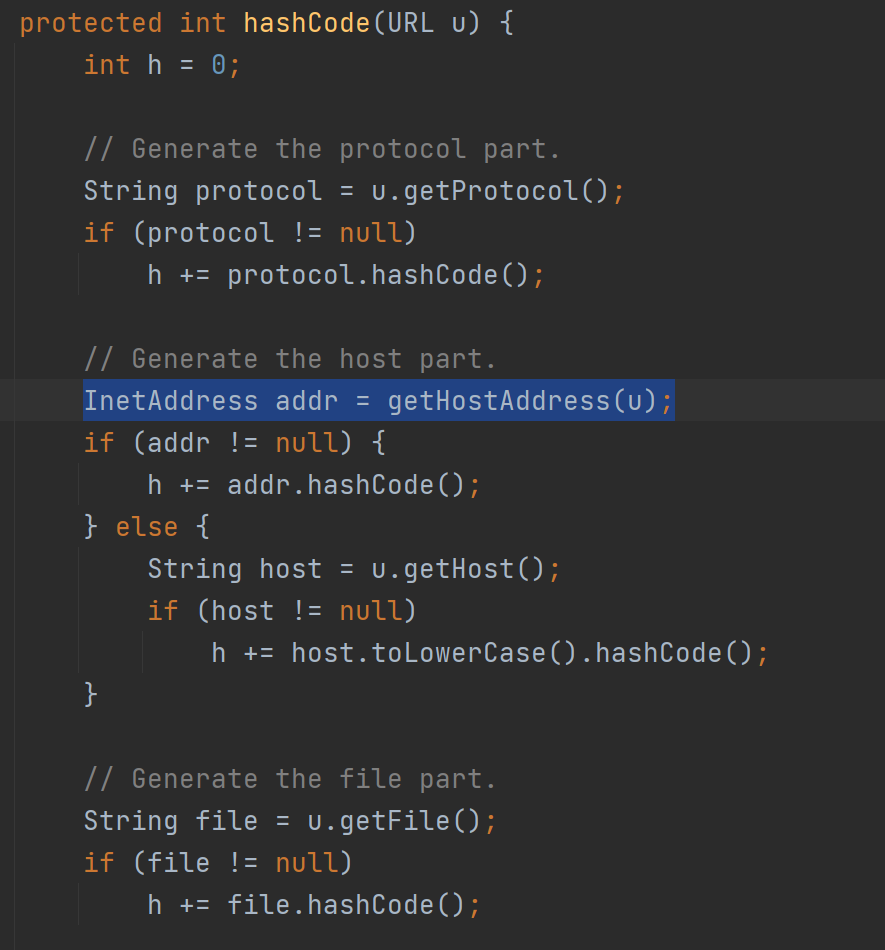Click the else keyword

[x=146, y=527]
